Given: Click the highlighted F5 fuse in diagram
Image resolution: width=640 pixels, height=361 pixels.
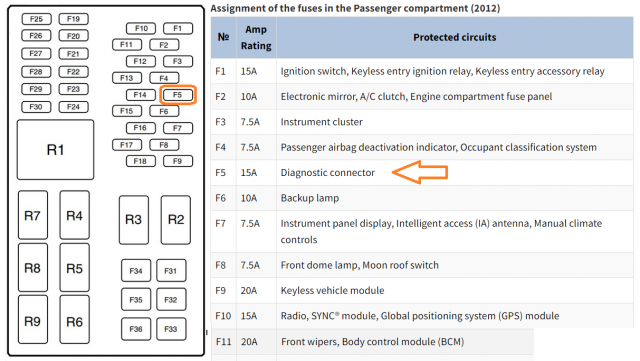Looking at the screenshot, I should 178,95.
